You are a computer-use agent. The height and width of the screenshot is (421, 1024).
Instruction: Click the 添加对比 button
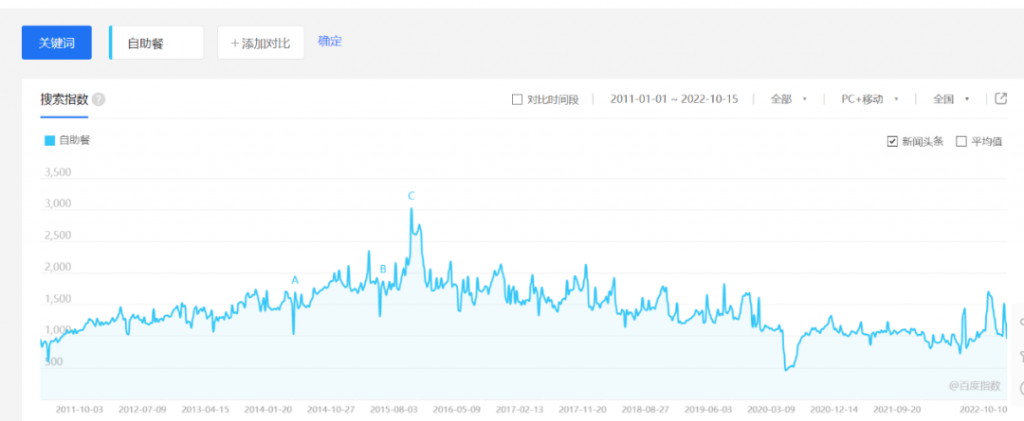click(261, 43)
